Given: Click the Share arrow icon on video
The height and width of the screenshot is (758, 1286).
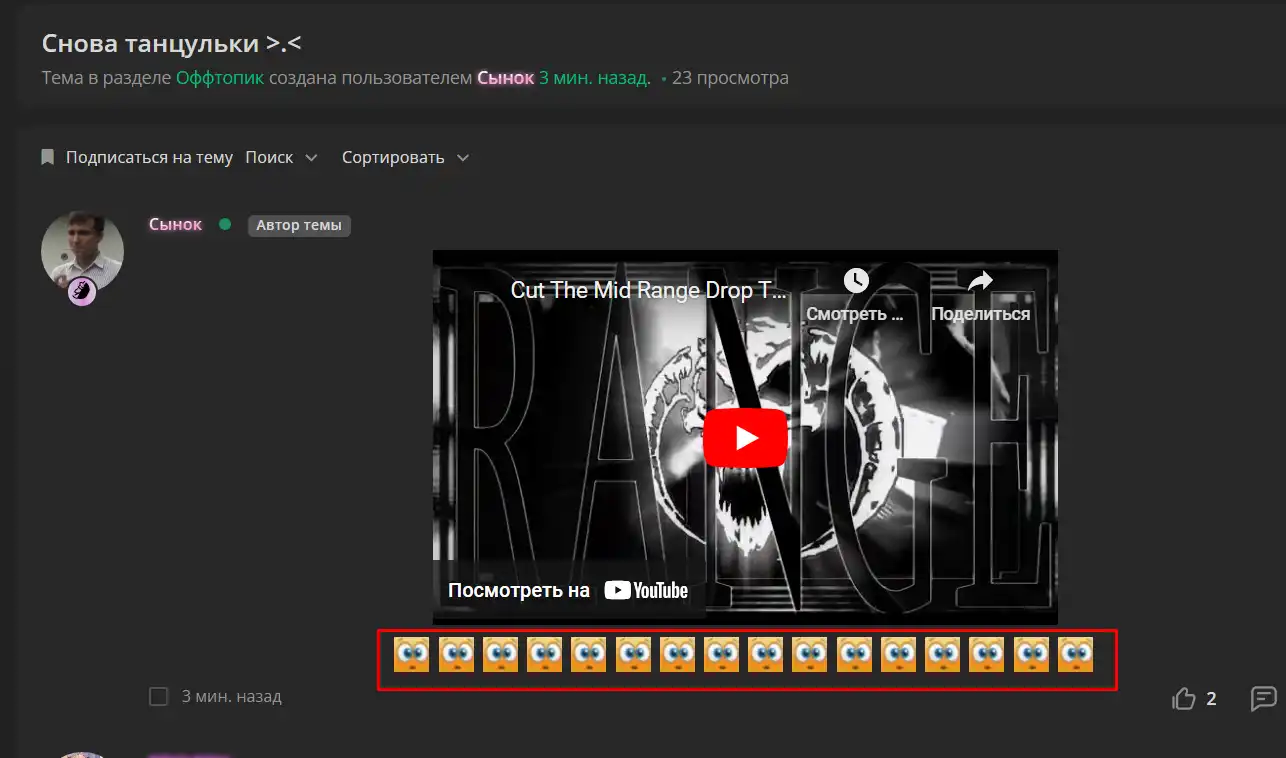Looking at the screenshot, I should pyautogui.click(x=980, y=281).
